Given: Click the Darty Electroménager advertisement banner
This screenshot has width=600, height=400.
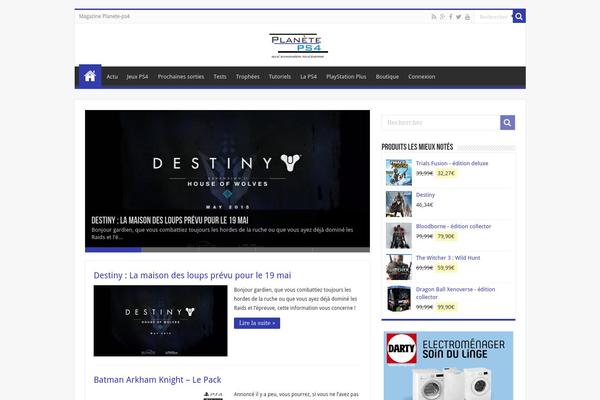Looking at the screenshot, I should [448, 366].
